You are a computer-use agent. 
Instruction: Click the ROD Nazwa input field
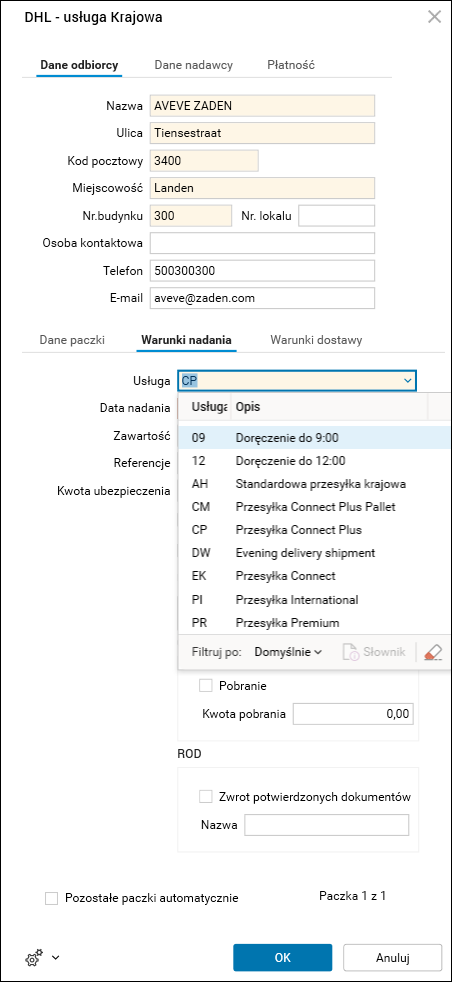tap(327, 825)
